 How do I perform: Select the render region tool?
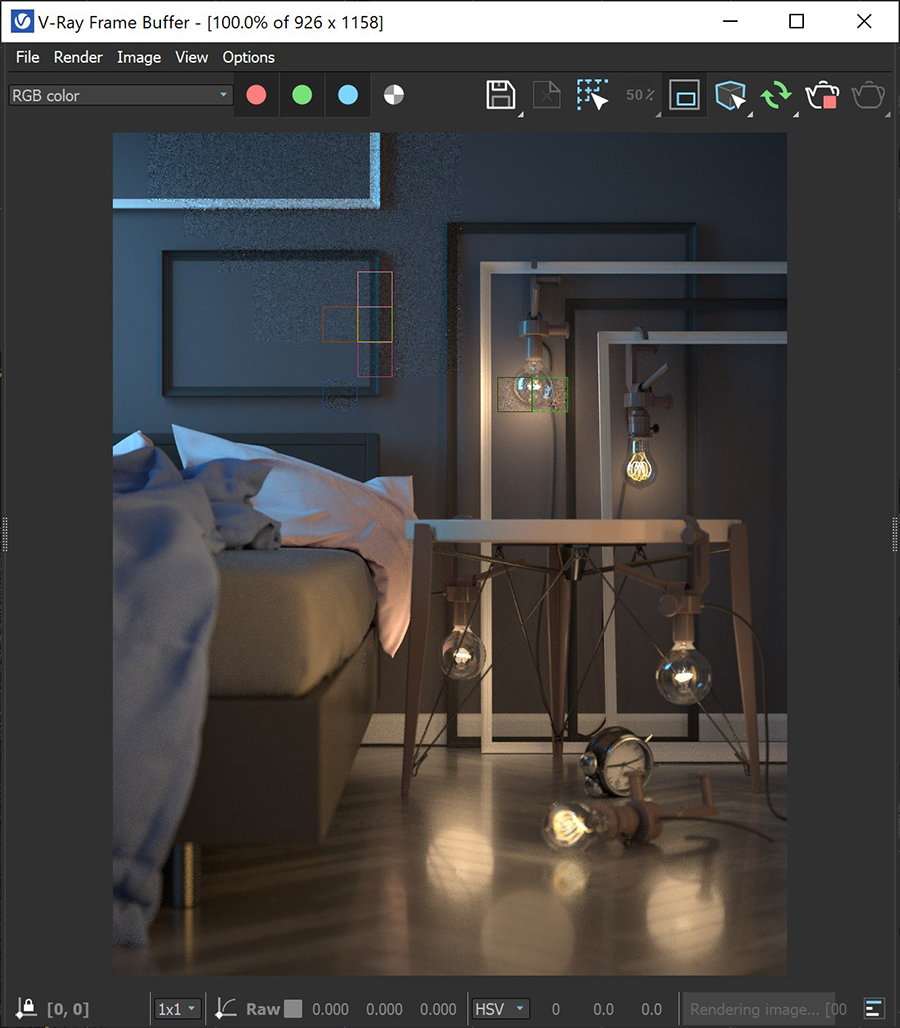590,94
